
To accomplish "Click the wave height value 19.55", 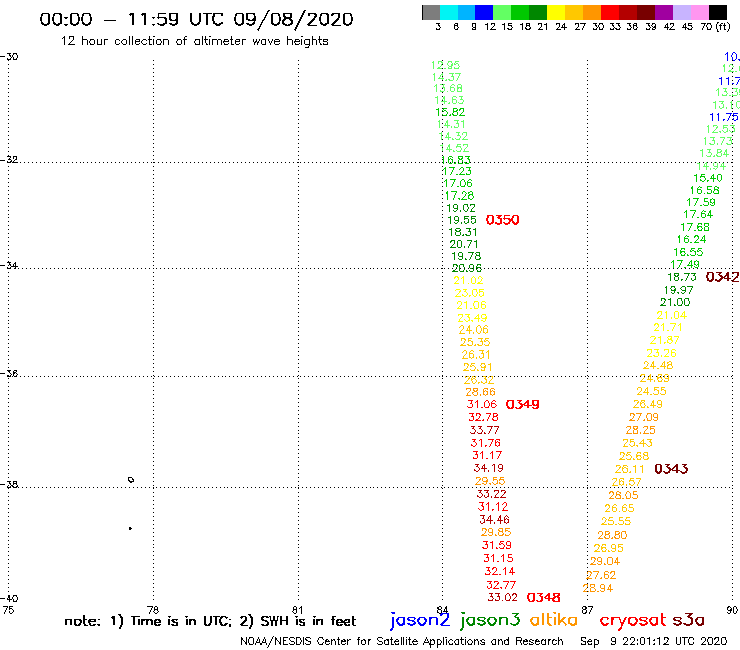I will click(x=462, y=220).
